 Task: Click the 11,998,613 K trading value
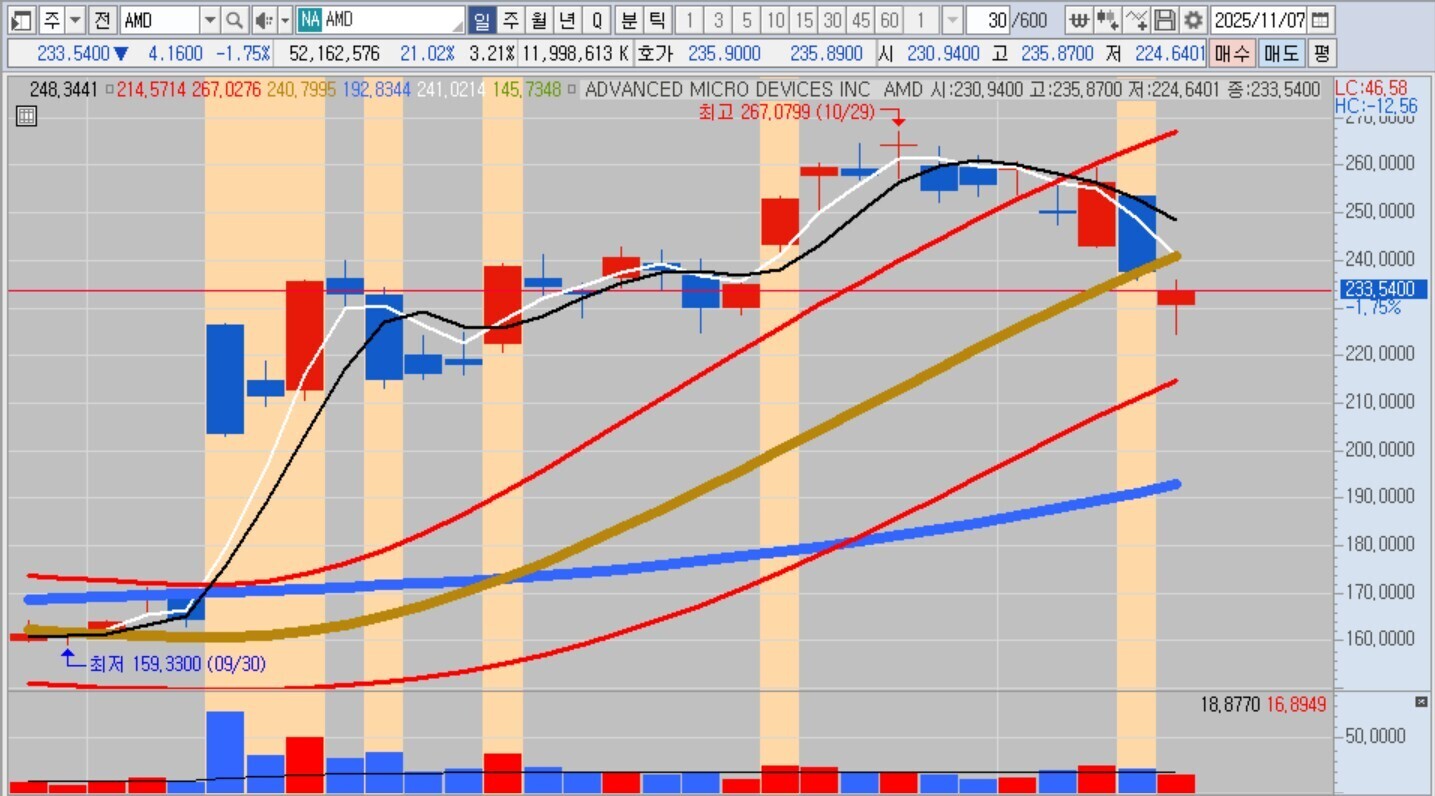575,53
